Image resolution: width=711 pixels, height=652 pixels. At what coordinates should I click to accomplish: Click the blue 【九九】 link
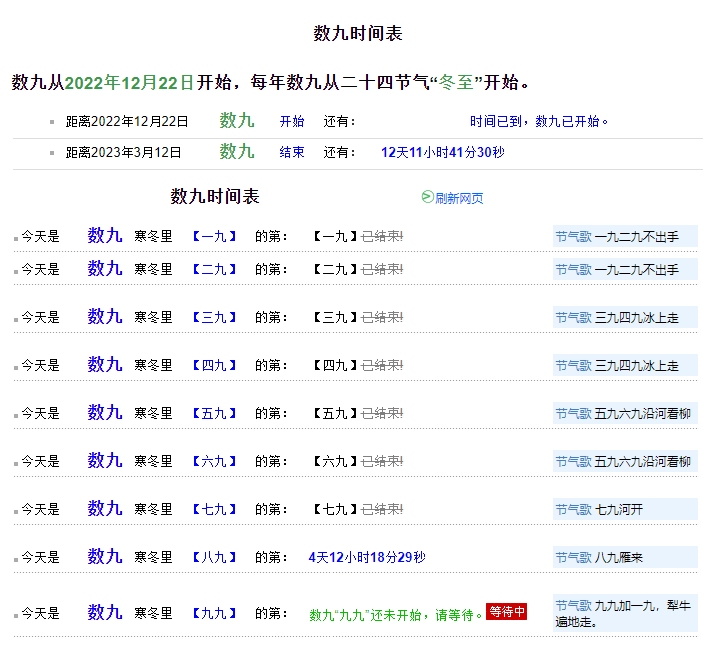[214, 614]
